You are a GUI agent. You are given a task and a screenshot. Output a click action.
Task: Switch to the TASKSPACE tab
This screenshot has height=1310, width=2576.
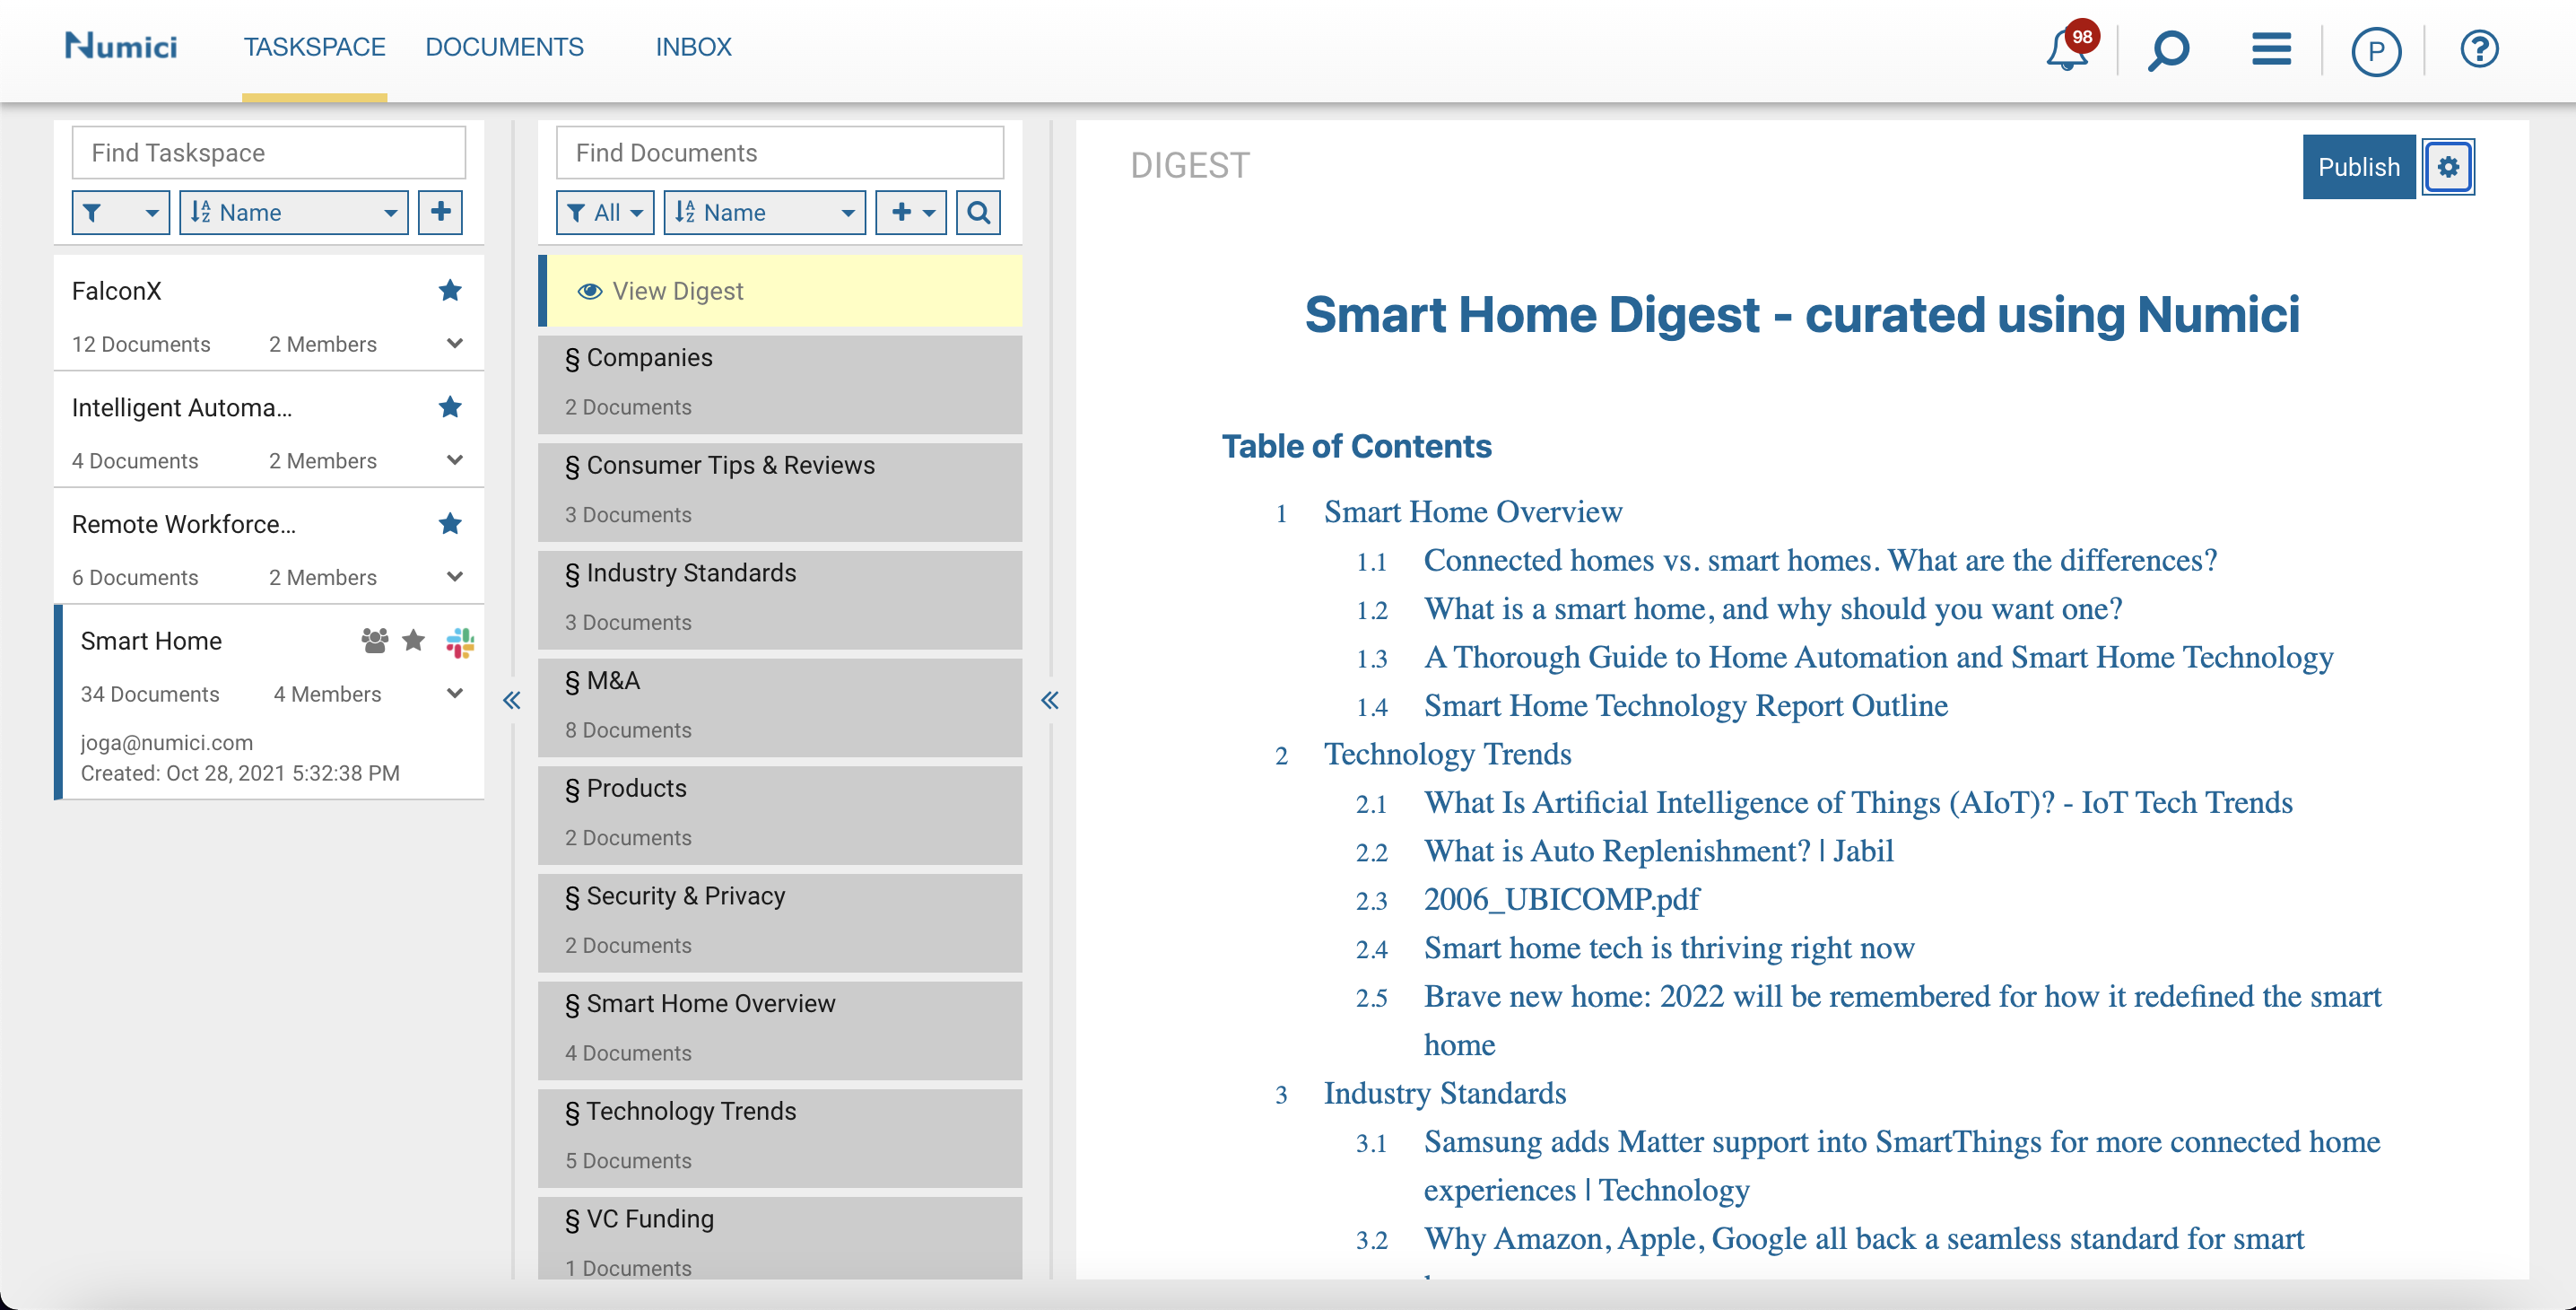[x=314, y=47]
